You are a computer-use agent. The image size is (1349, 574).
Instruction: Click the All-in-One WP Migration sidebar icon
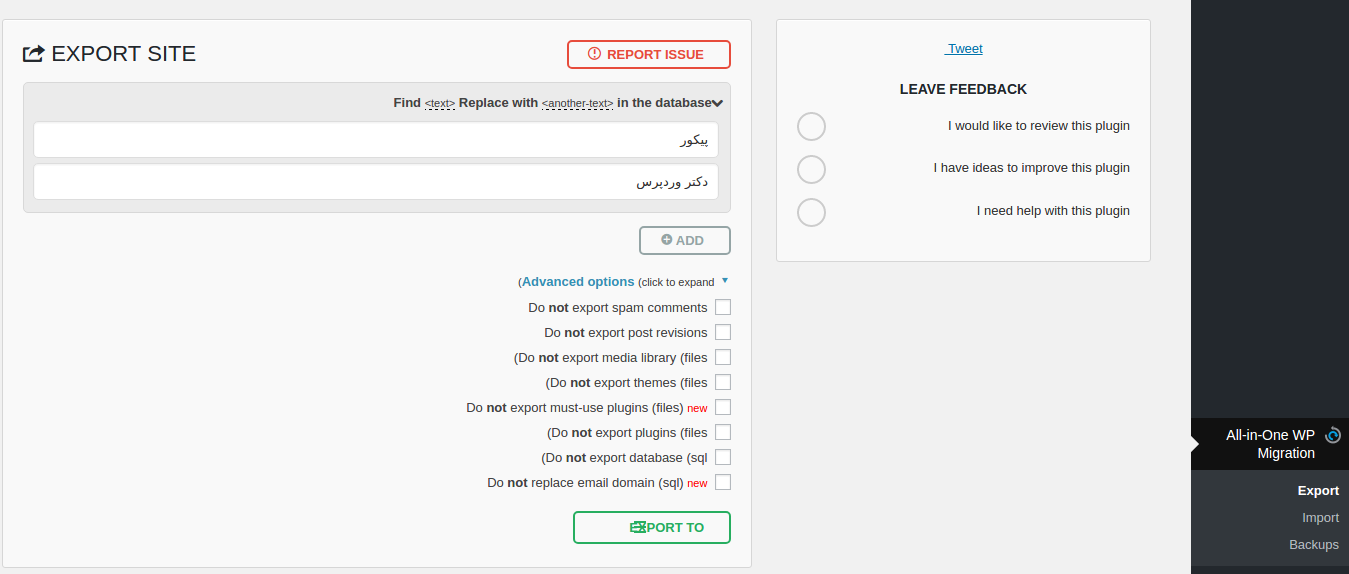click(x=1332, y=435)
